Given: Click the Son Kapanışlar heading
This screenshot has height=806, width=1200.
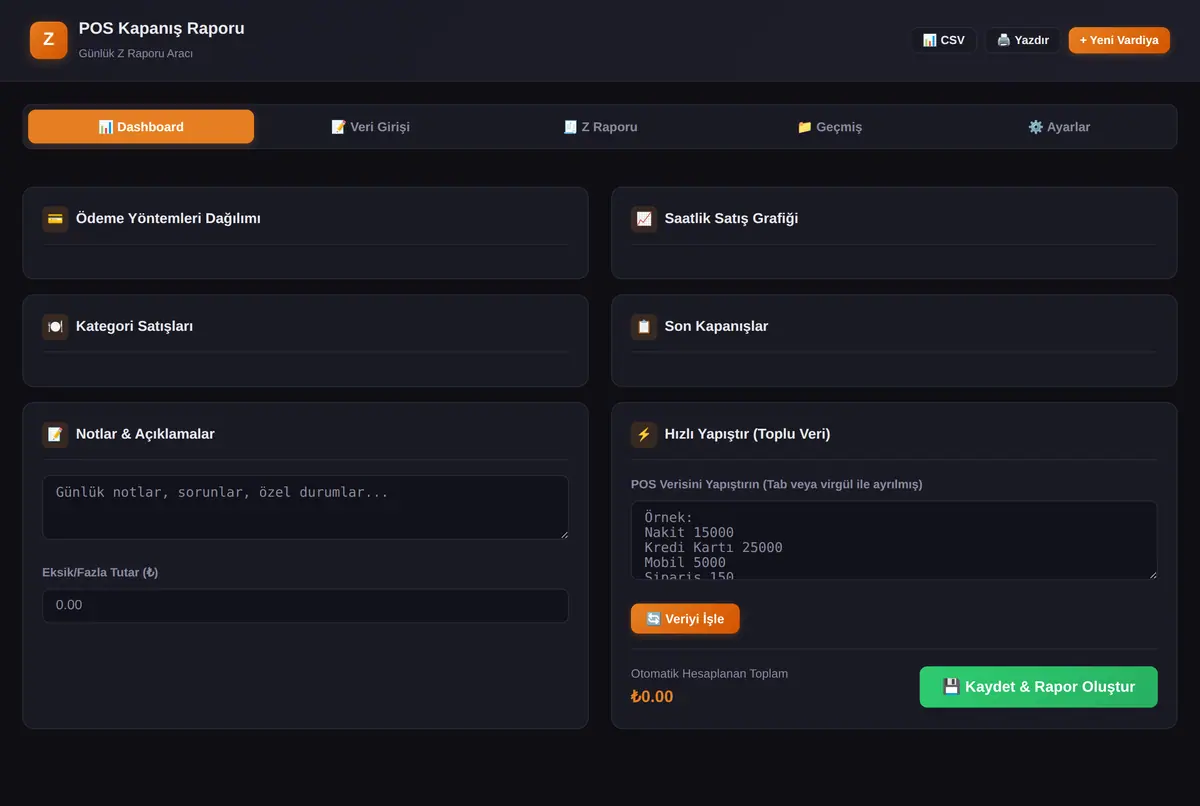Looking at the screenshot, I should [x=716, y=327].
